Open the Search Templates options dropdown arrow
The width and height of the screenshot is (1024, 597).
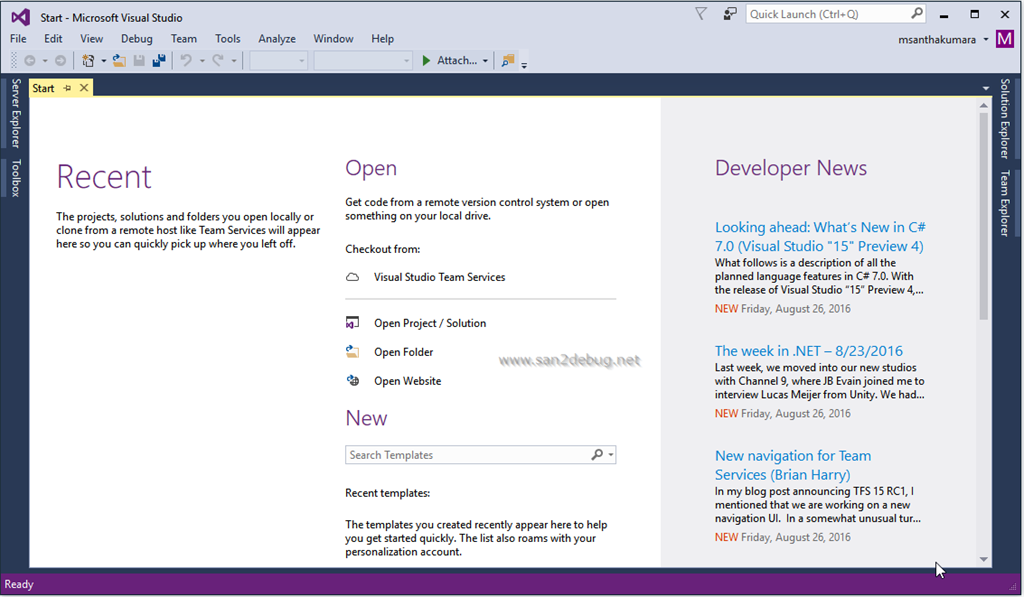pos(611,455)
